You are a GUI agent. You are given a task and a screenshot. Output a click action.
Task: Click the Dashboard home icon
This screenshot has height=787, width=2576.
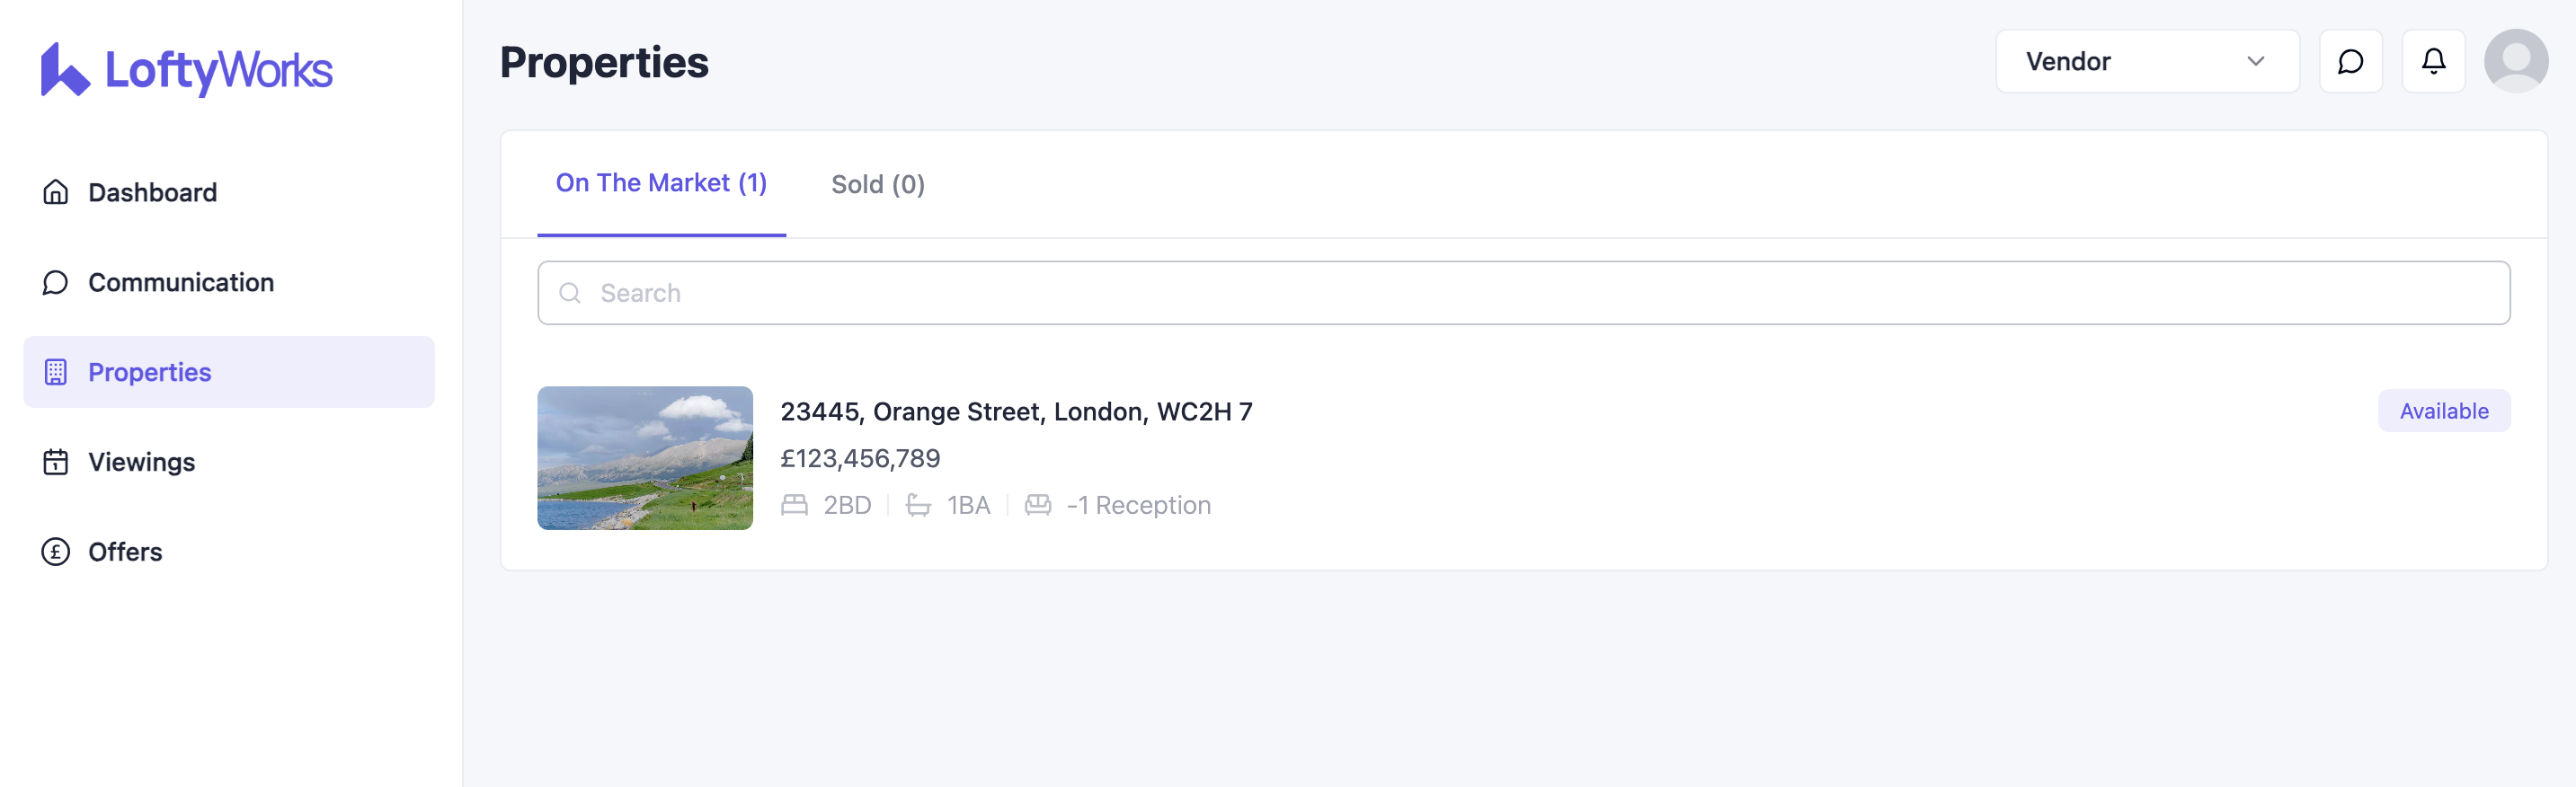point(56,192)
